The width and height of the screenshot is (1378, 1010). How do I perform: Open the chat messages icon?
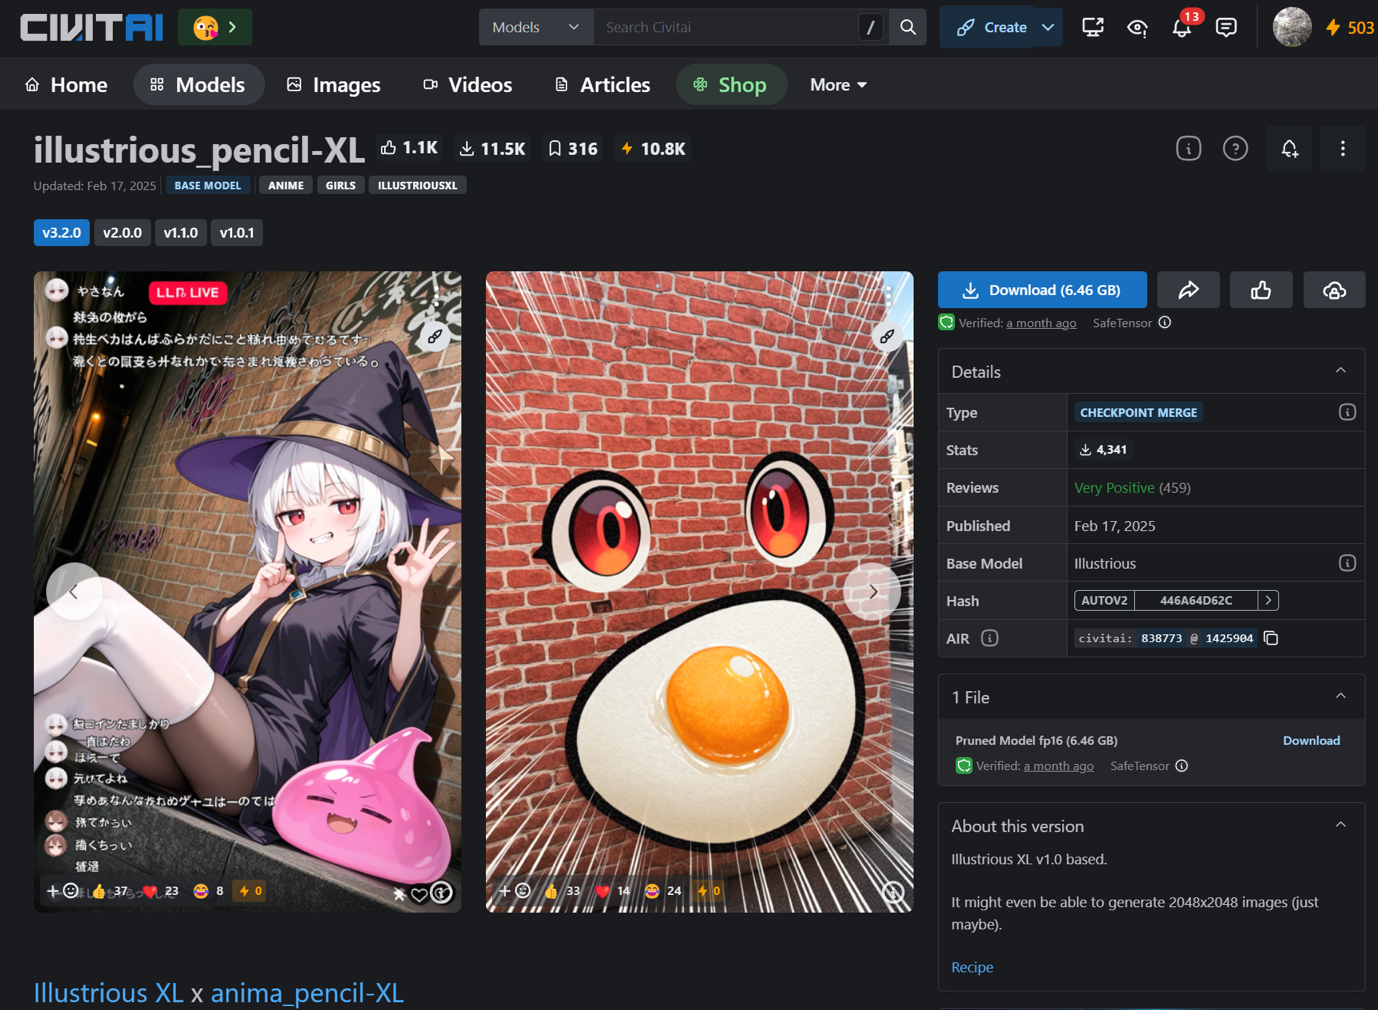(x=1226, y=27)
